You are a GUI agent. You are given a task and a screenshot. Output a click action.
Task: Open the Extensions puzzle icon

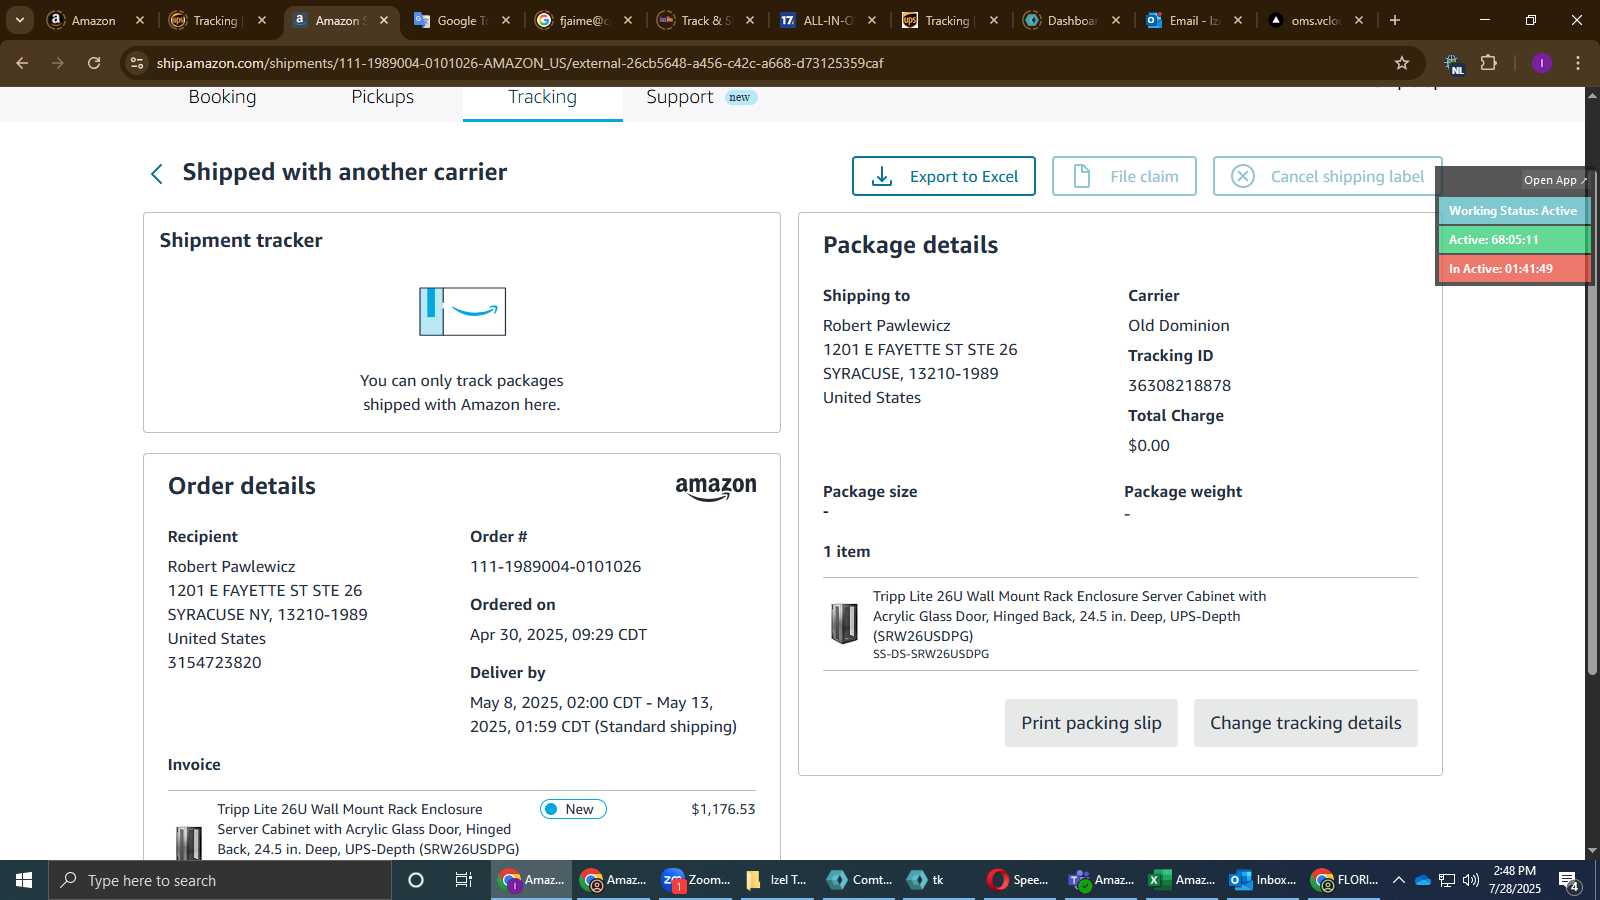(x=1489, y=63)
